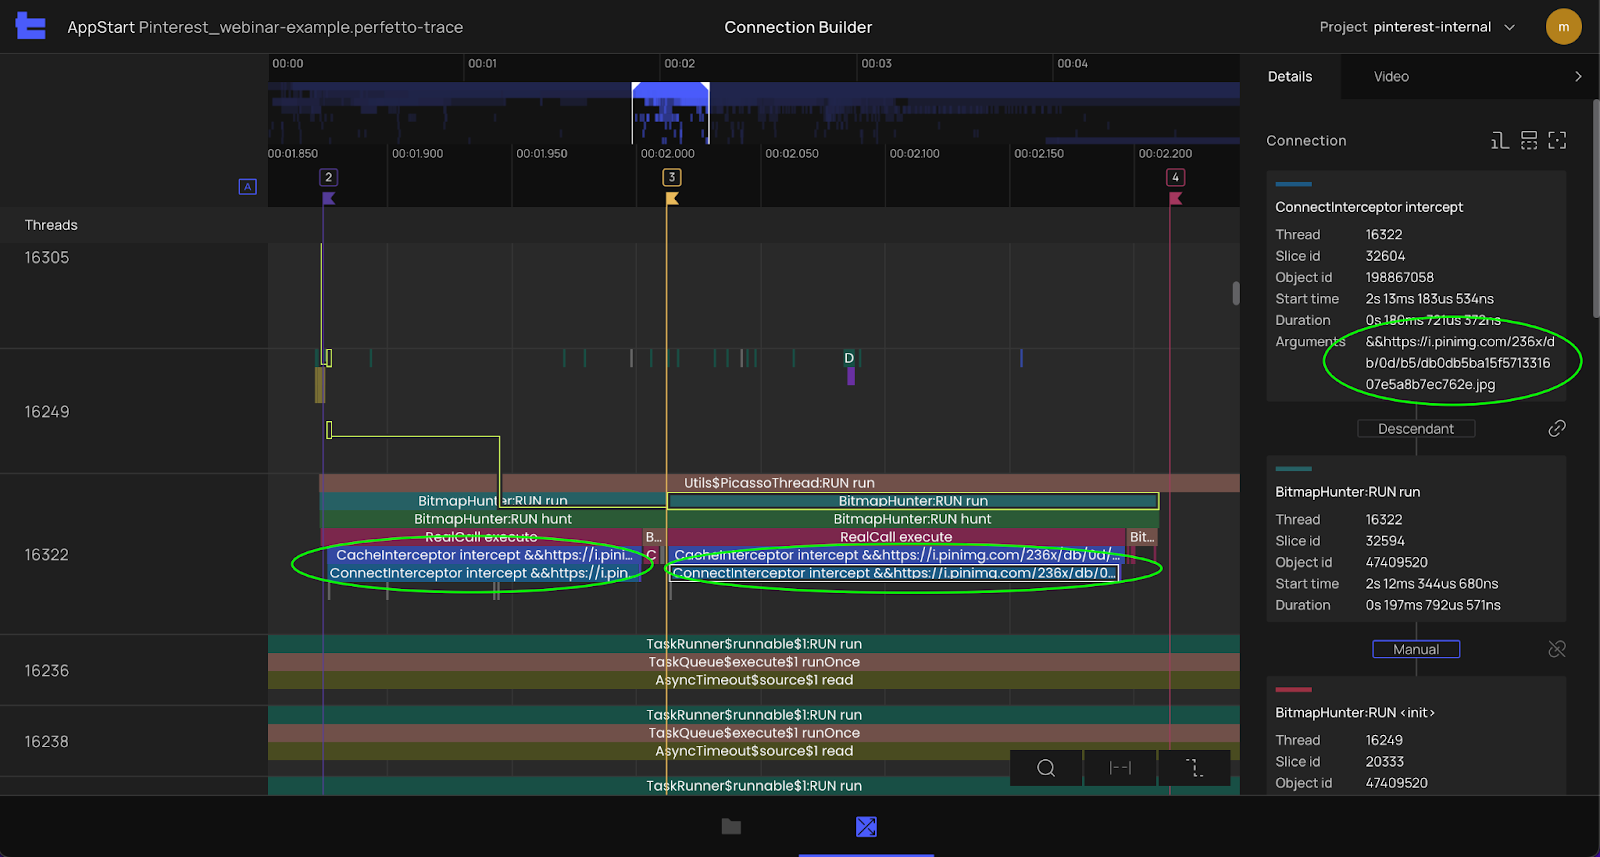Screen dimensions: 1600x857
Task: Select the Details tab
Action: click(x=1289, y=77)
